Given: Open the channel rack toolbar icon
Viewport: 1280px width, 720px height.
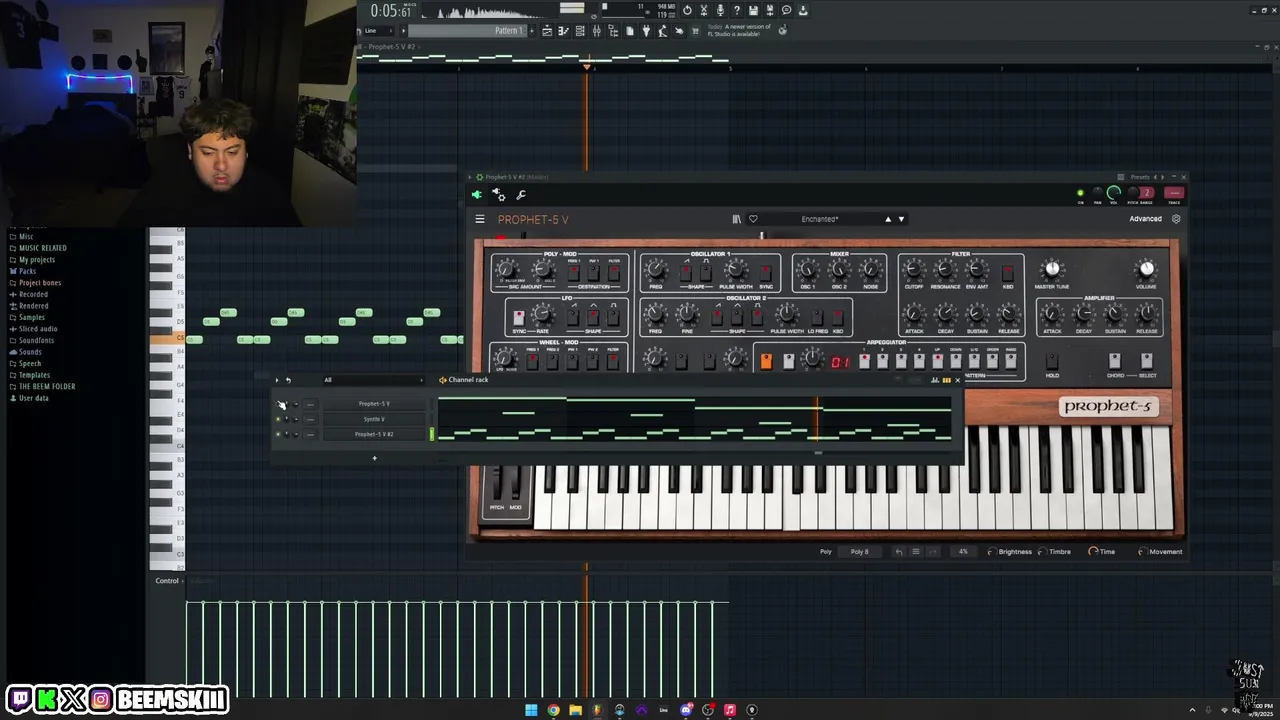Looking at the screenshot, I should (580, 31).
